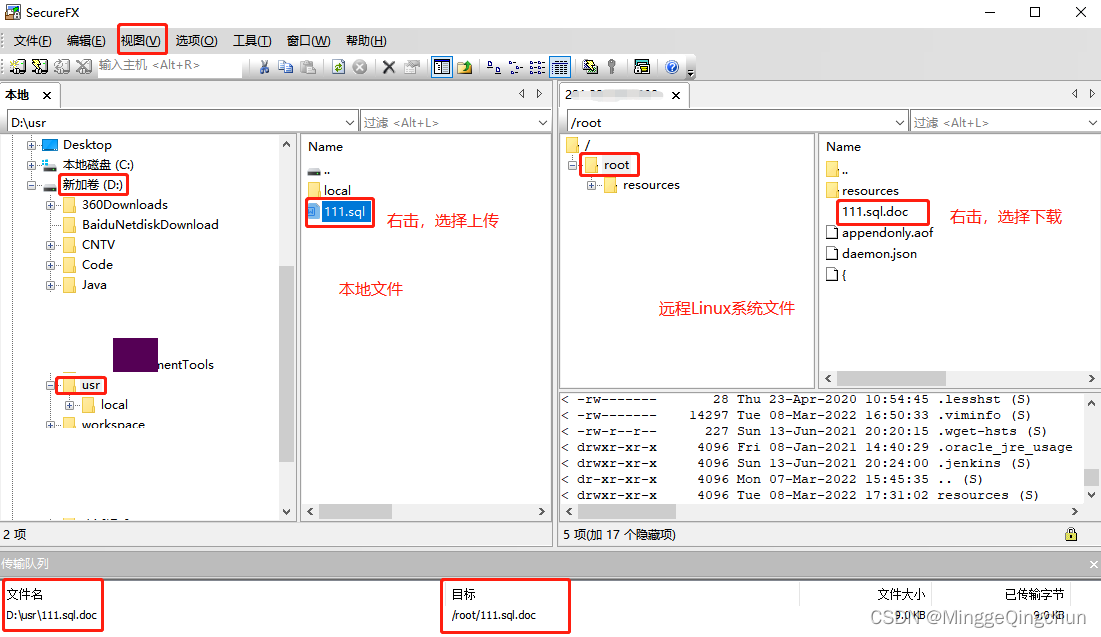Expand the local subfolder node
The height and width of the screenshot is (637, 1101).
[69, 405]
